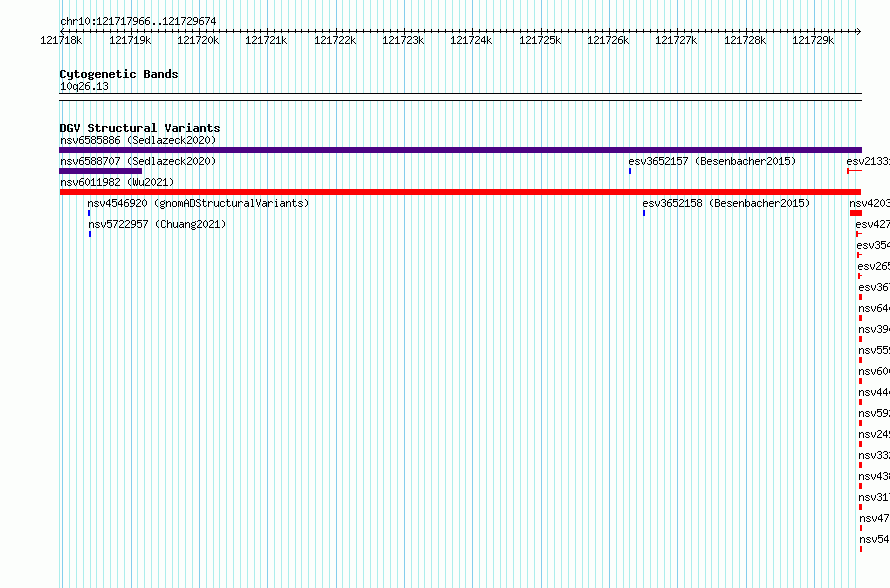Click the 121721k ruler tick label

(266, 40)
